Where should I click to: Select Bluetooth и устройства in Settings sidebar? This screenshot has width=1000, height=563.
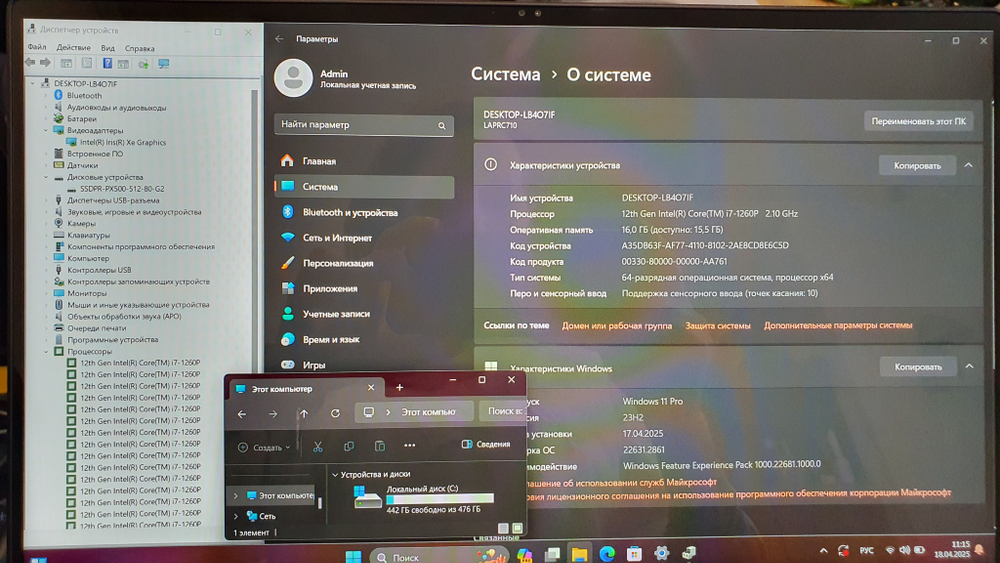(364, 212)
